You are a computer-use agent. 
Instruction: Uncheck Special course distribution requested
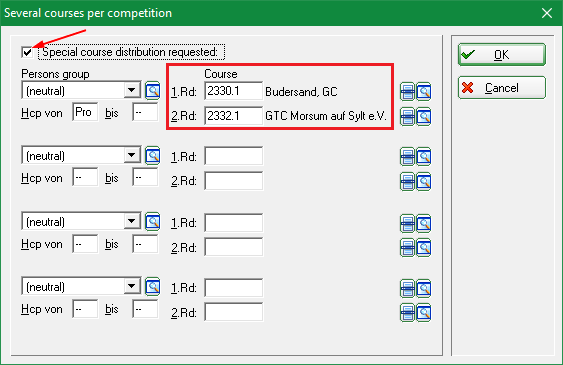27,52
